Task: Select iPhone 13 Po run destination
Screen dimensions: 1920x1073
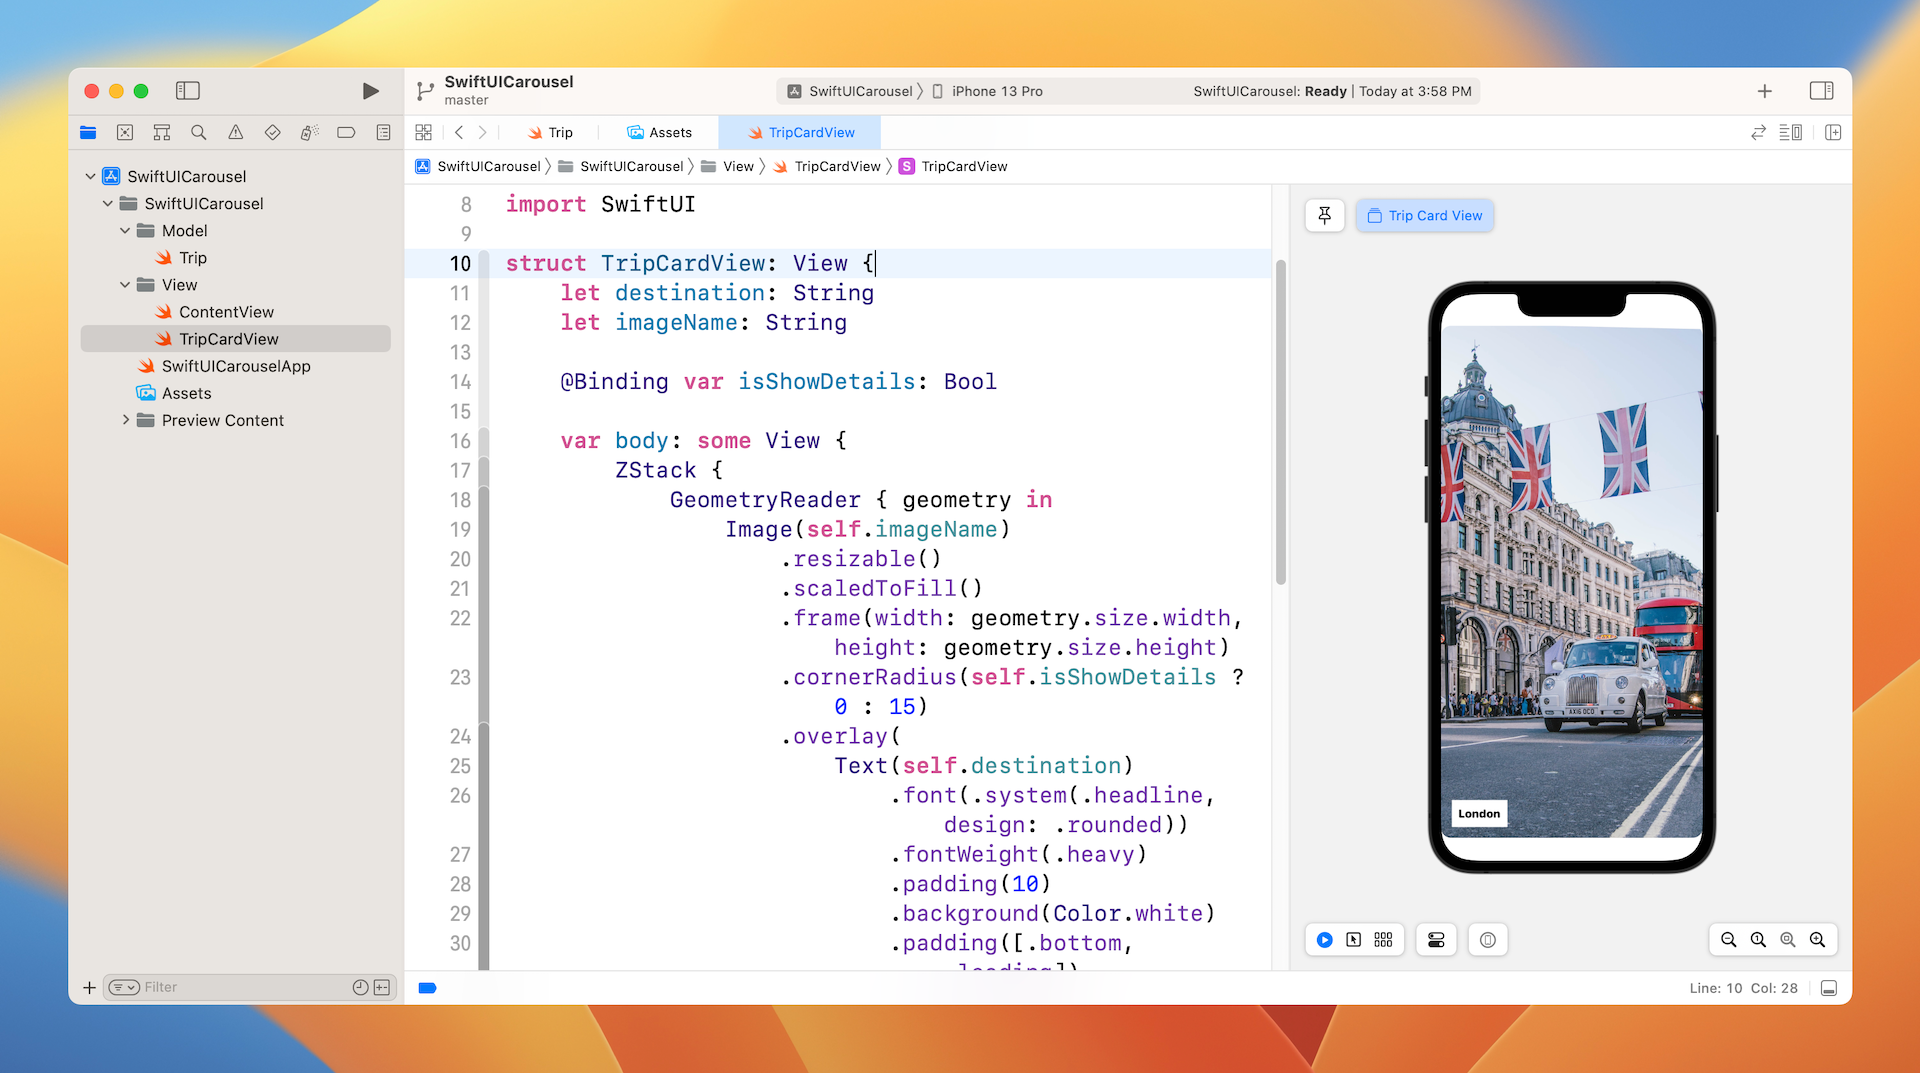Action: (x=996, y=91)
